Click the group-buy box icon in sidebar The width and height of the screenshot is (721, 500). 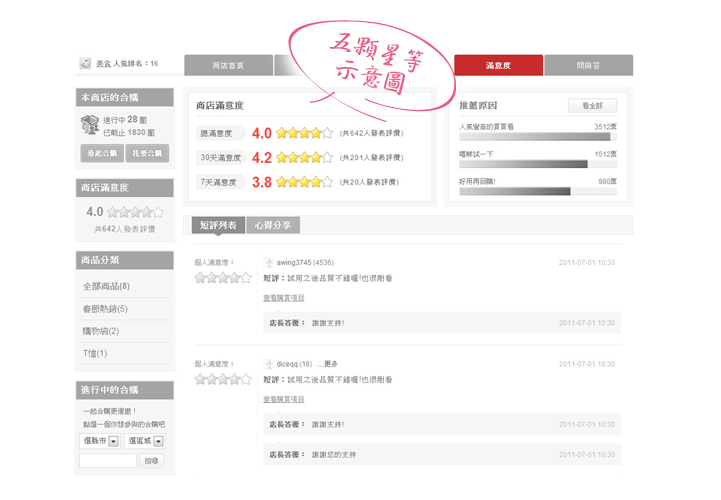(89, 124)
